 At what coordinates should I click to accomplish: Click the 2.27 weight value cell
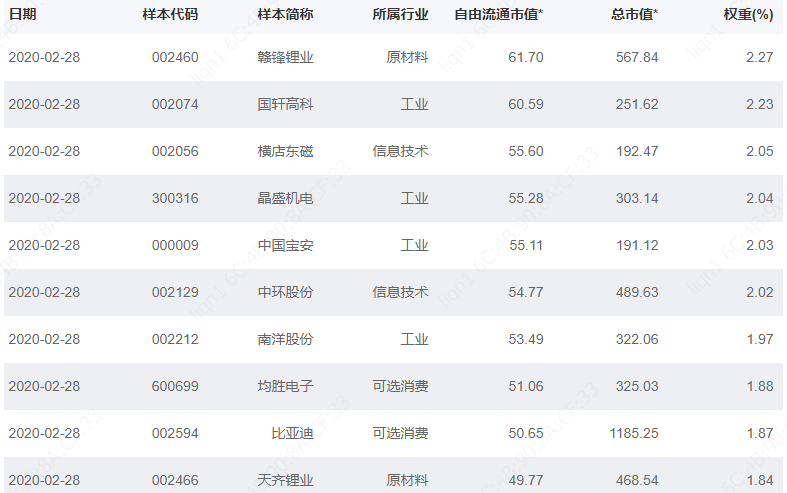click(x=759, y=57)
